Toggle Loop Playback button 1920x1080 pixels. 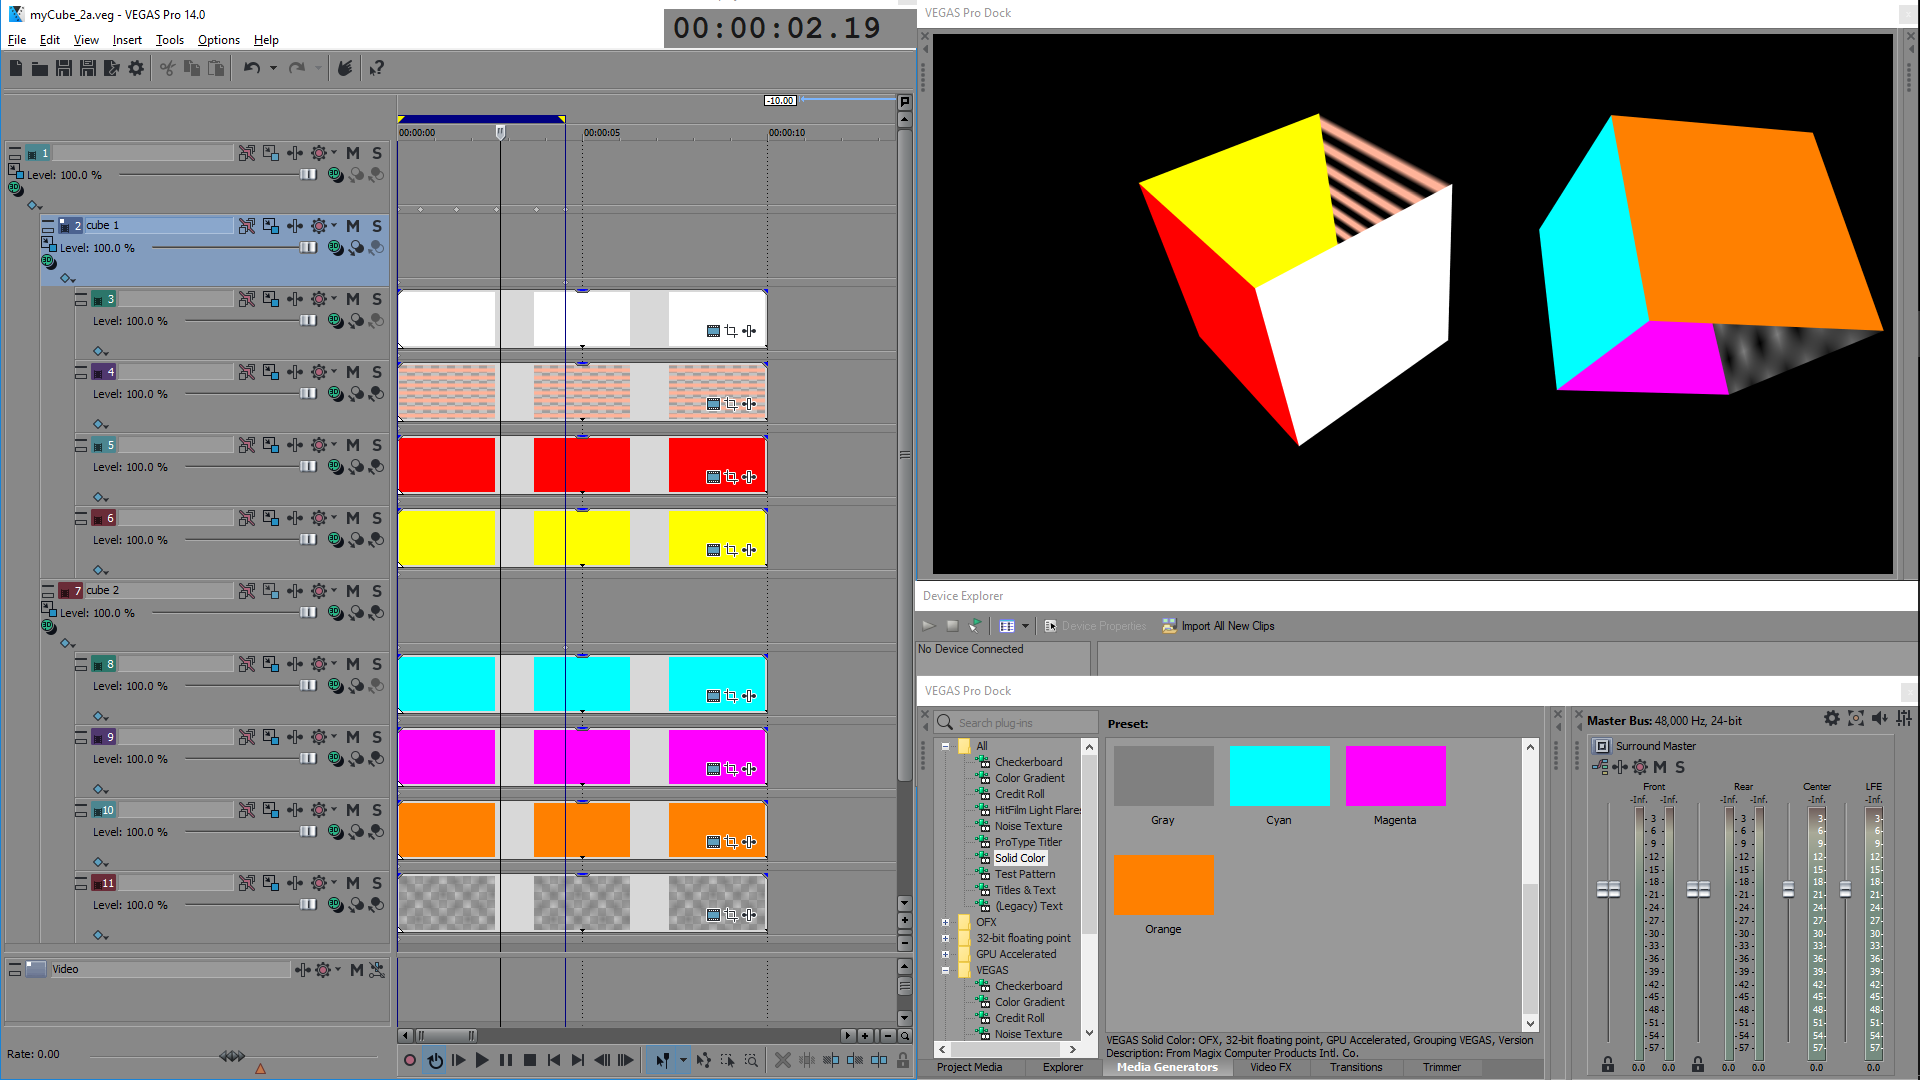coord(435,1060)
